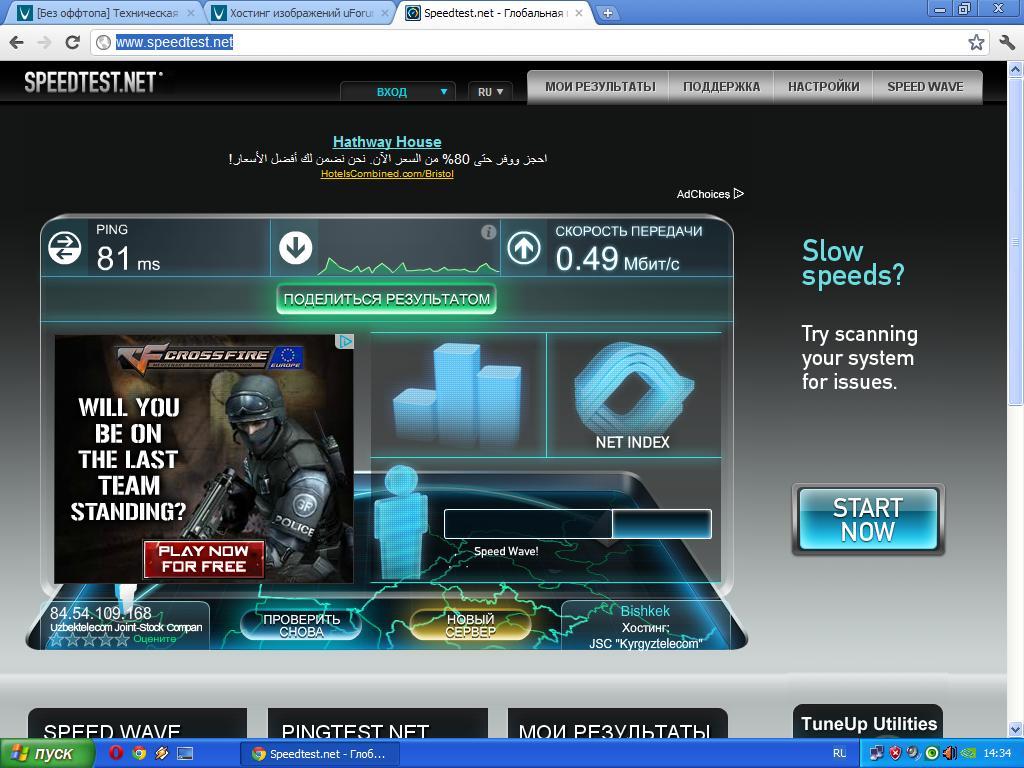
Task: Expand the ВХОД login dropdown
Action: click(400, 91)
